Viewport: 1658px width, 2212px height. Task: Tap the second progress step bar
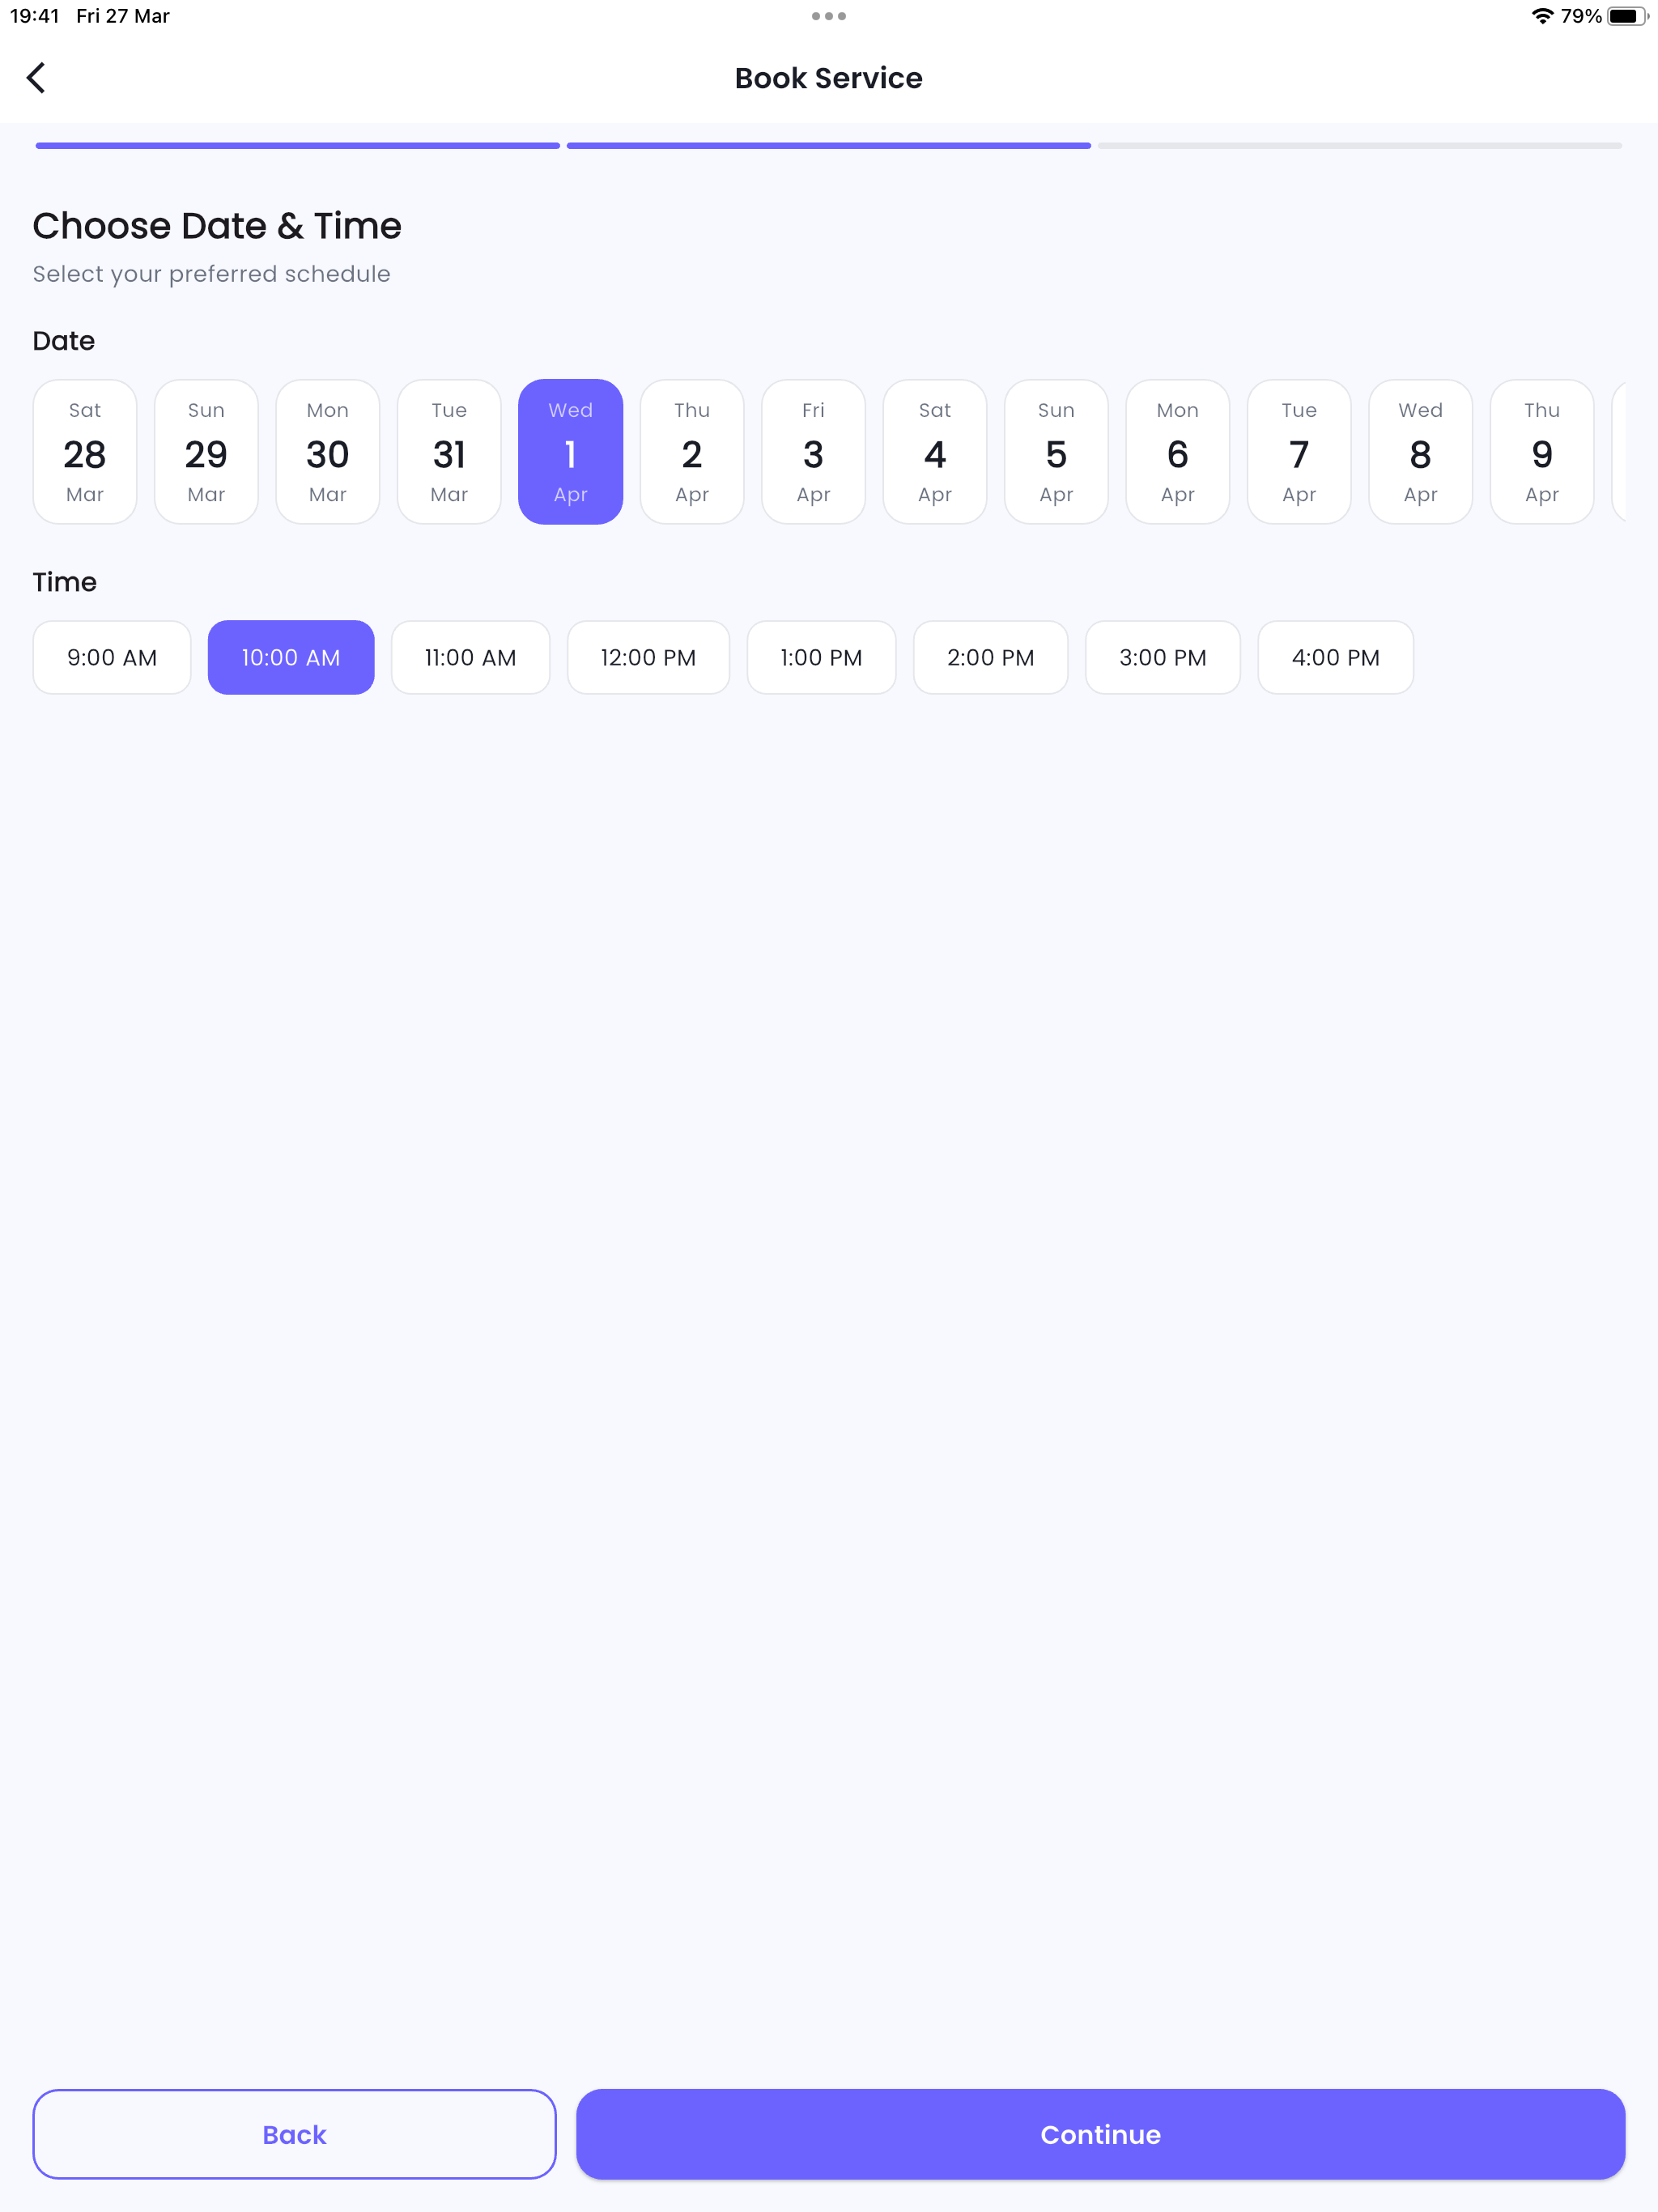pos(829,146)
